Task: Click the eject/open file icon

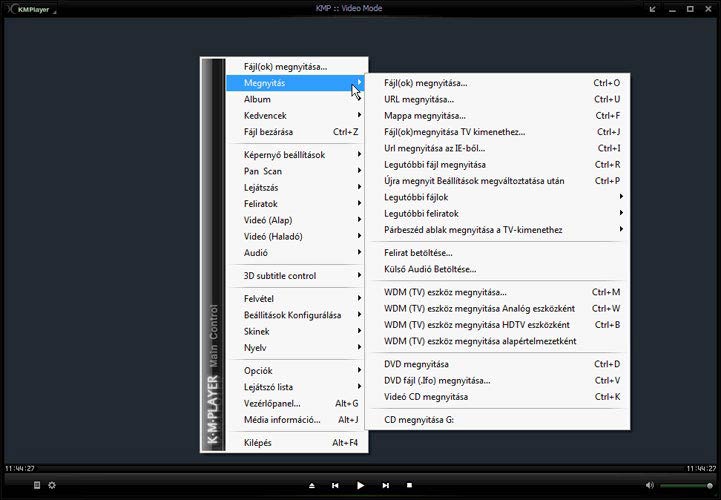Action: point(312,485)
